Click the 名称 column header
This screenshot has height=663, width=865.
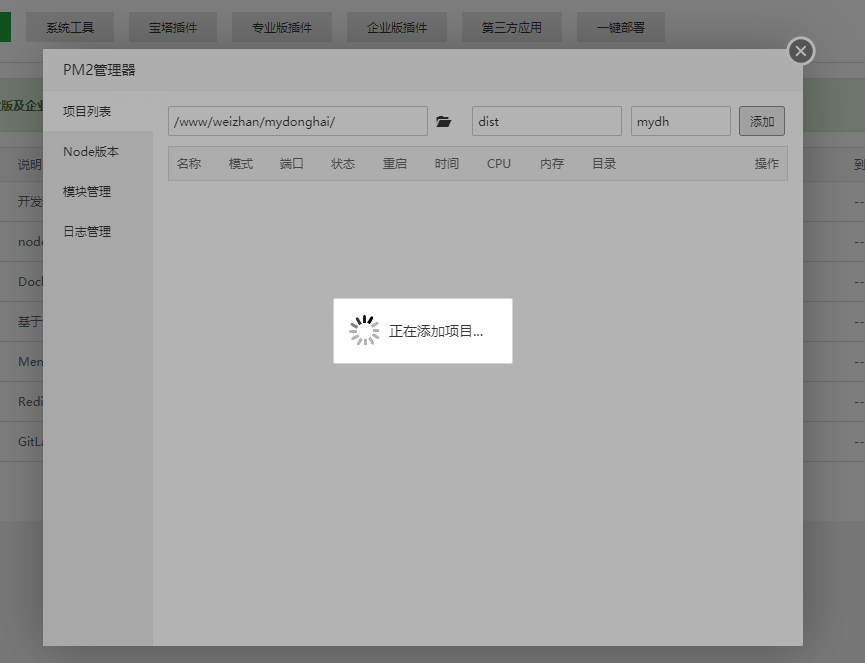(x=189, y=164)
